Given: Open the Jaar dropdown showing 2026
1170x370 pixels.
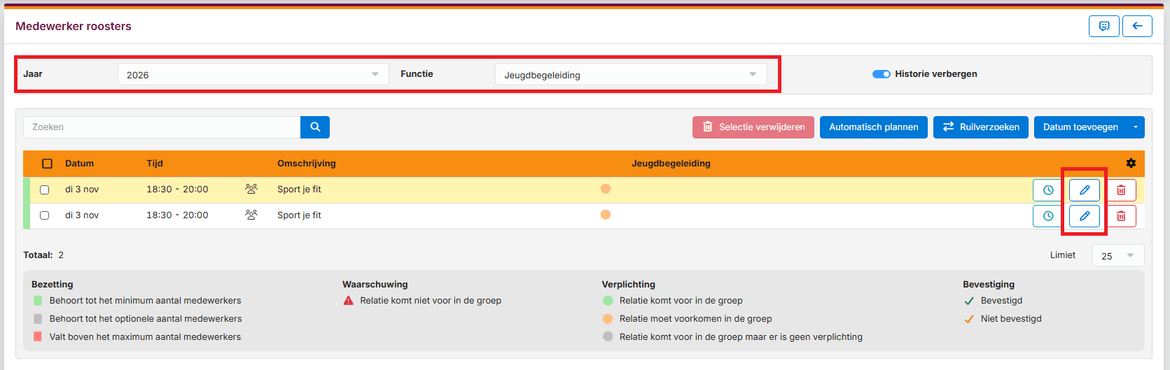Looking at the screenshot, I should point(253,75).
